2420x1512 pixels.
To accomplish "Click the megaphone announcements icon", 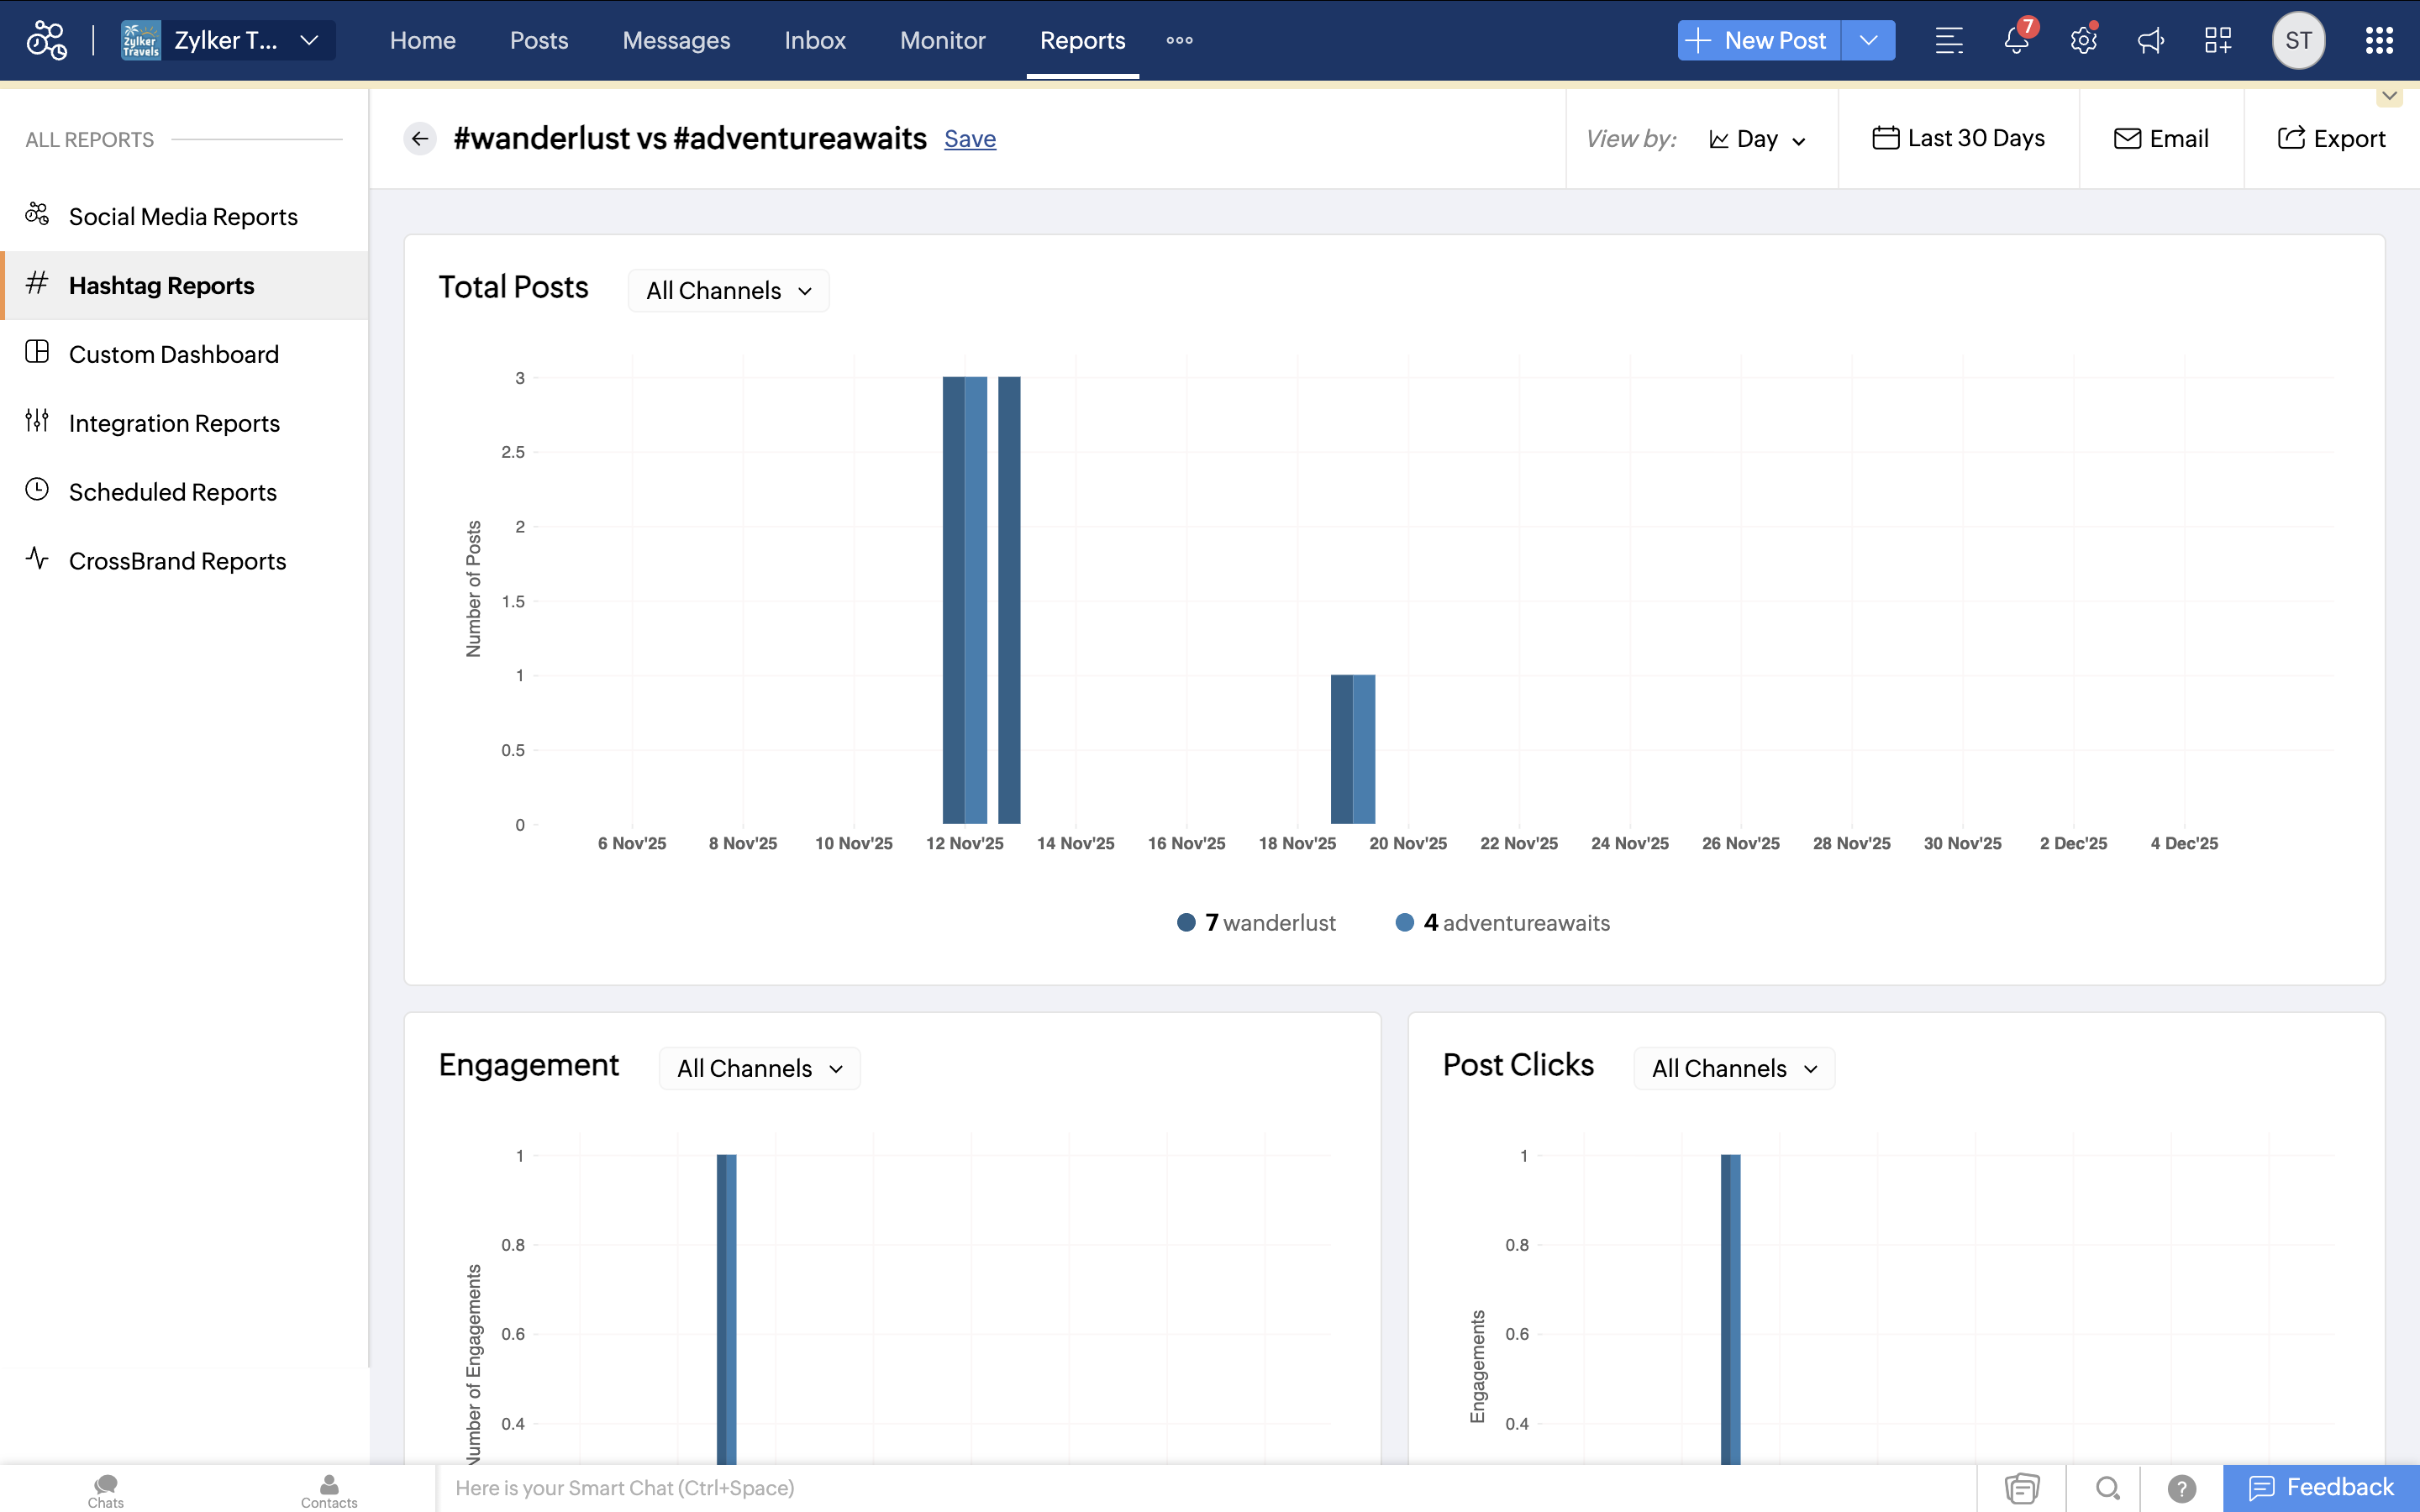I will point(2150,40).
